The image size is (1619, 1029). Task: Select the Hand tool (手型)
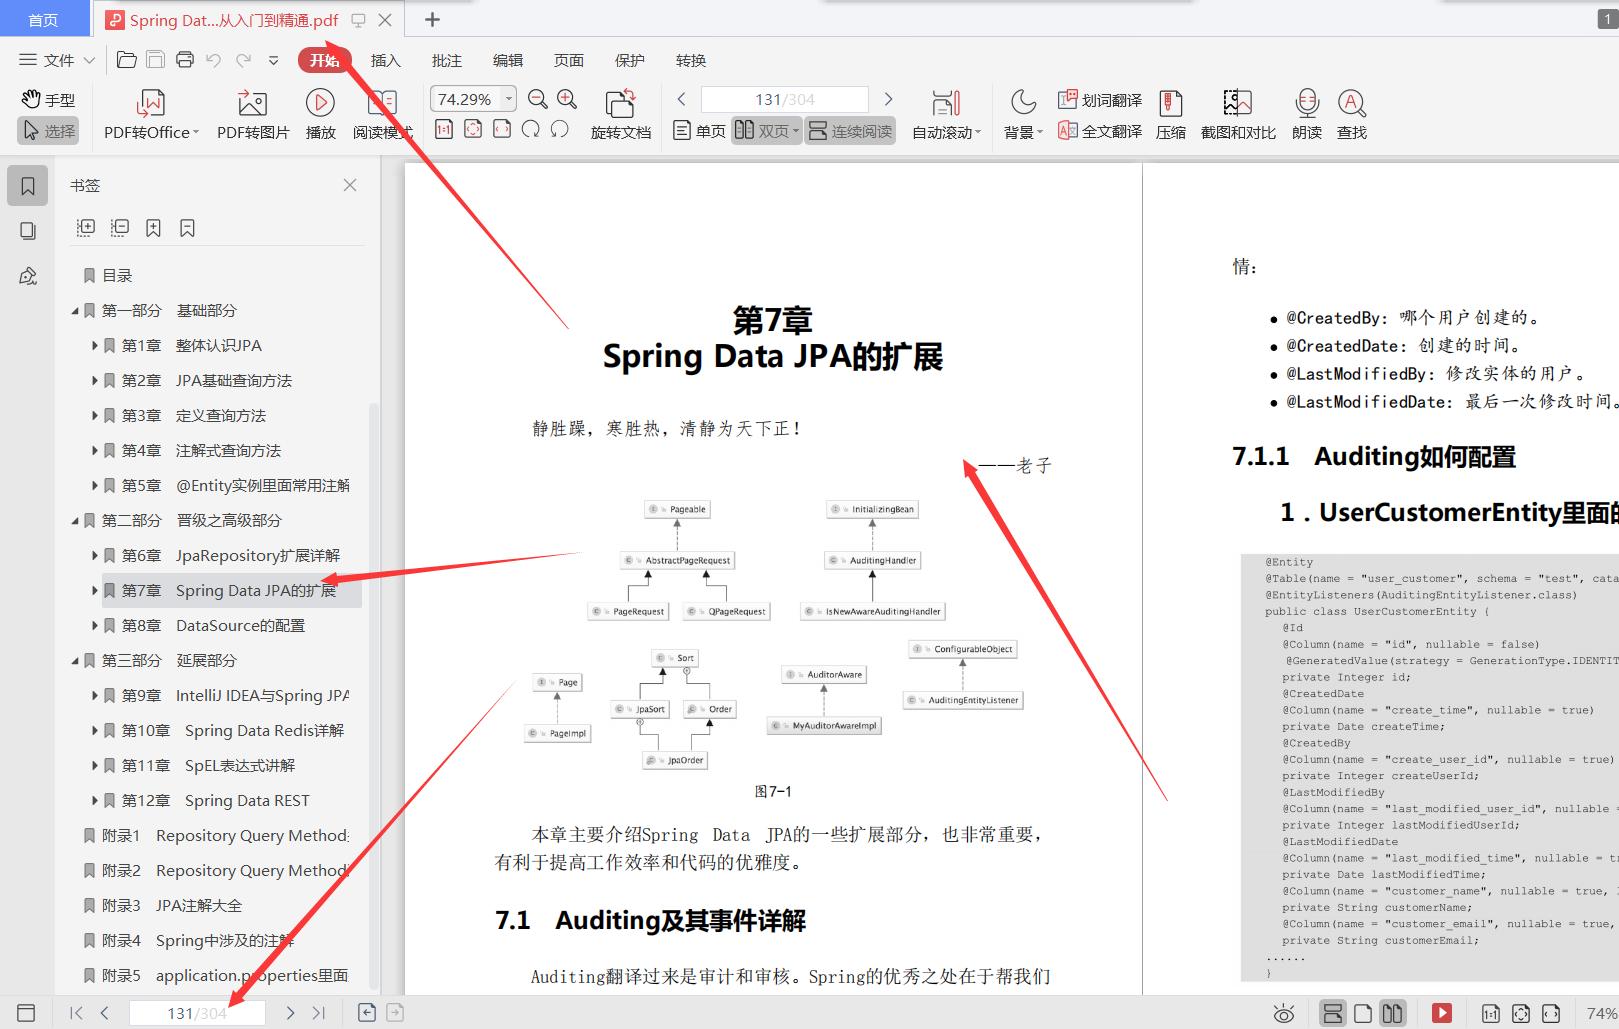(x=48, y=100)
